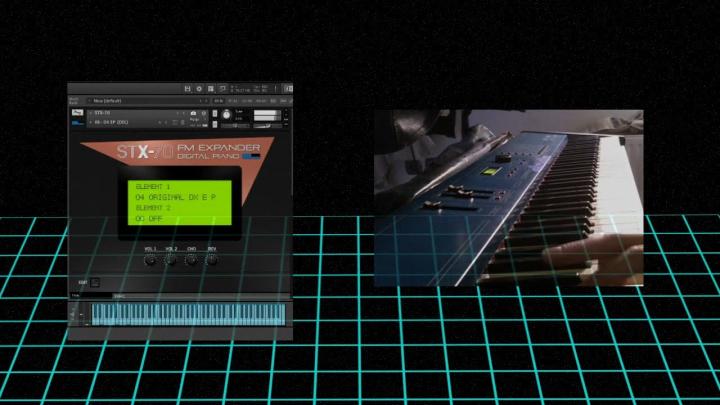
Task: Select the 01-16 rack page tab
Action: [x=219, y=101]
